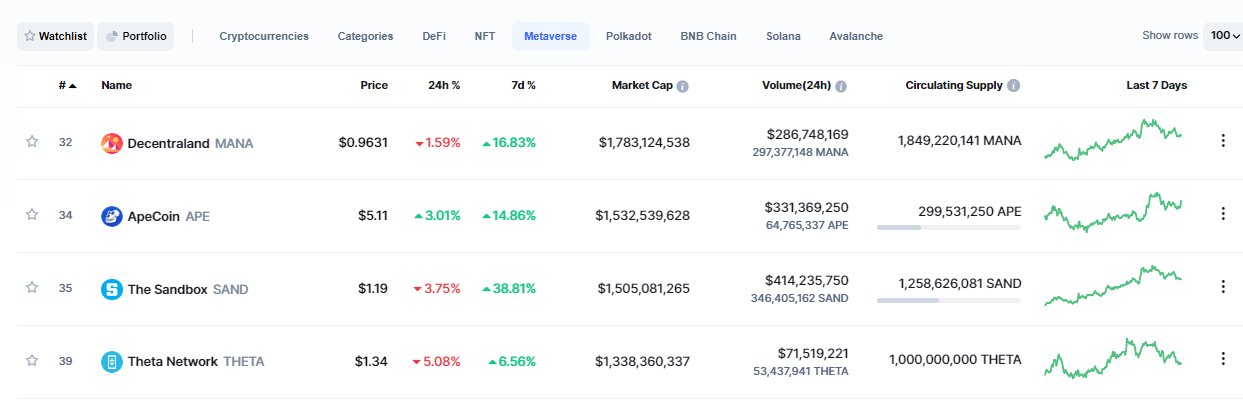Expand the Show rows 100 dropdown
The width and height of the screenshot is (1243, 400).
(x=1223, y=36)
